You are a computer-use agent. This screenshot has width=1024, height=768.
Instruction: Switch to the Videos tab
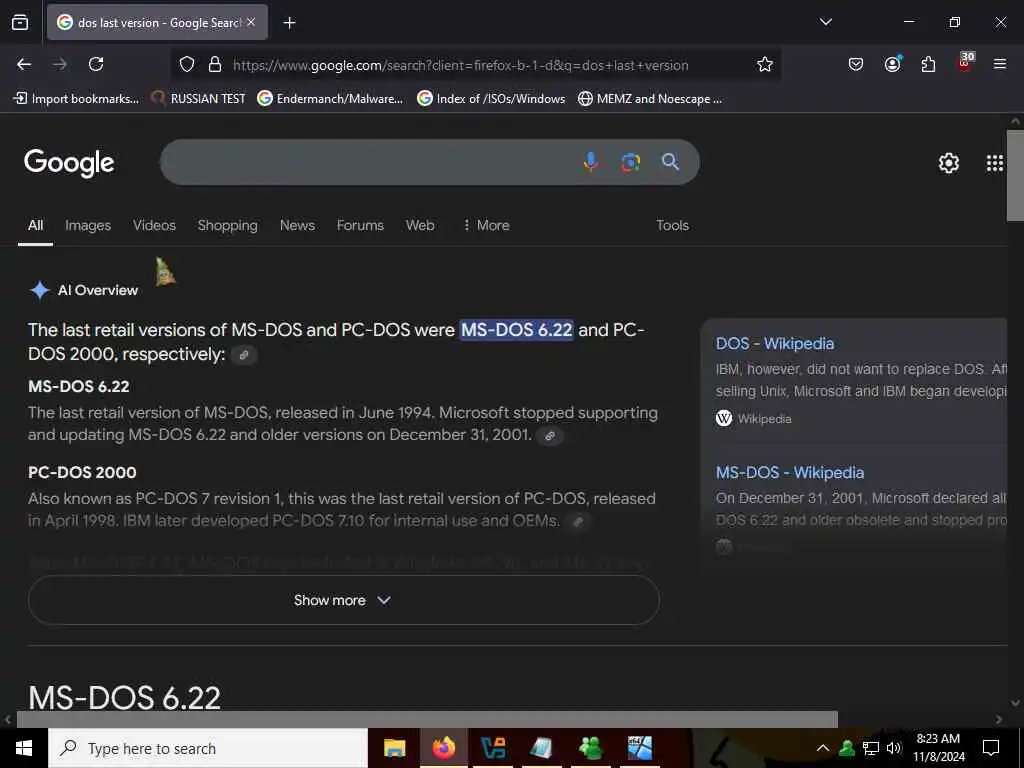coord(154,225)
